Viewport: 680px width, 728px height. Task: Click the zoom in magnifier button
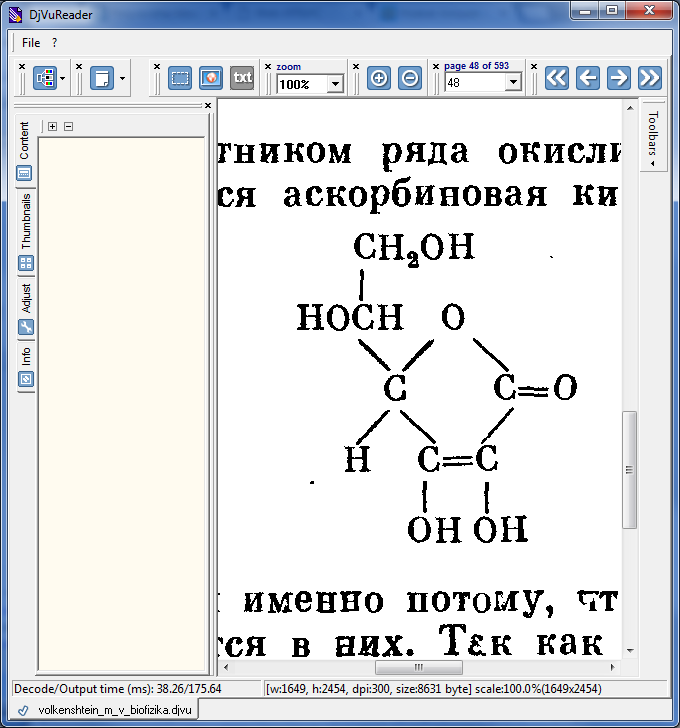(x=379, y=78)
